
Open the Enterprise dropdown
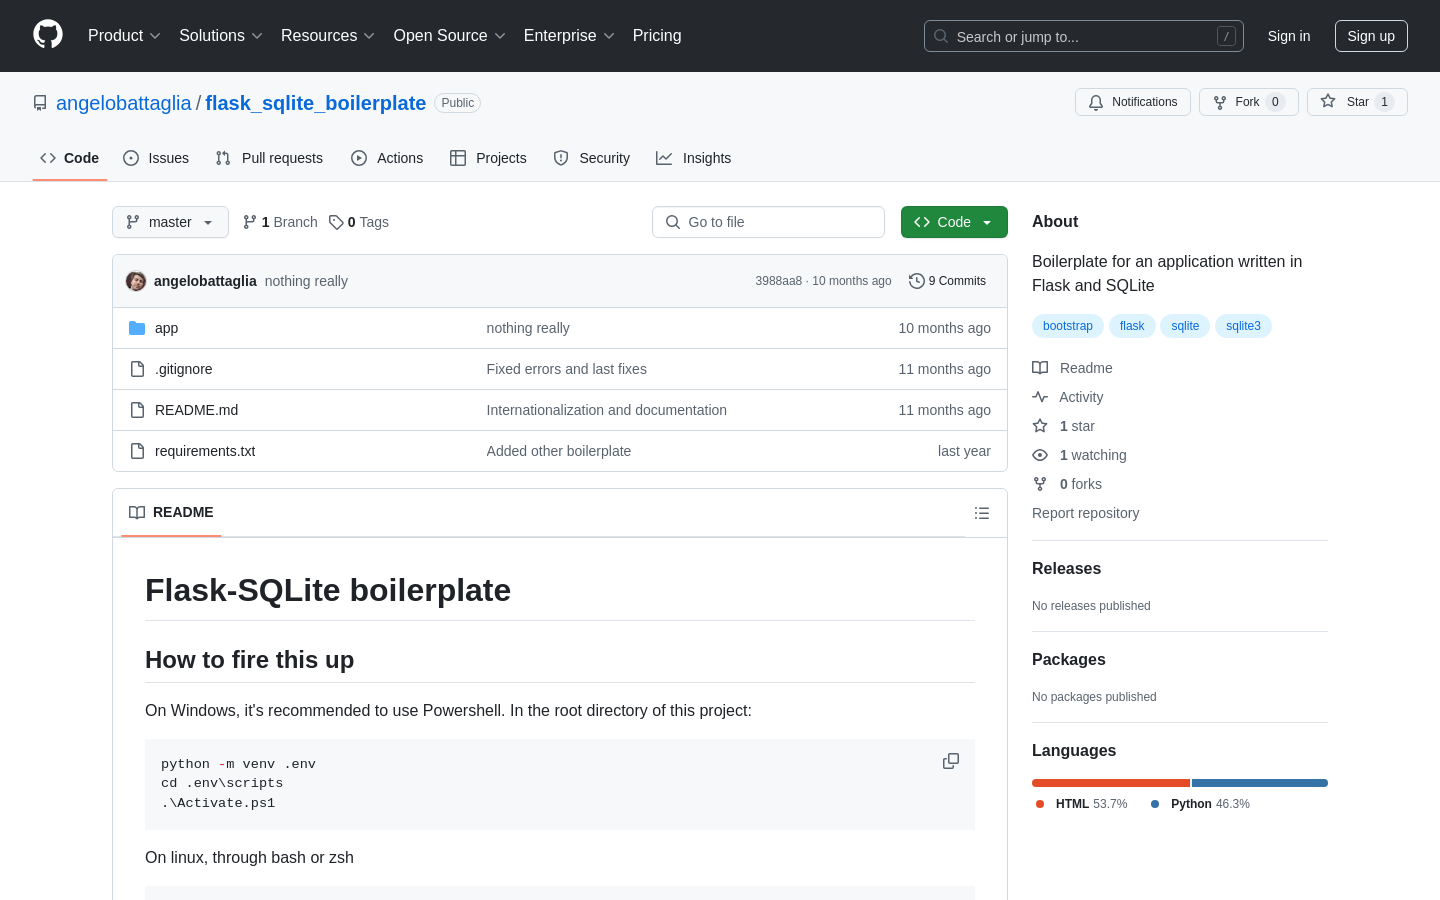point(569,36)
